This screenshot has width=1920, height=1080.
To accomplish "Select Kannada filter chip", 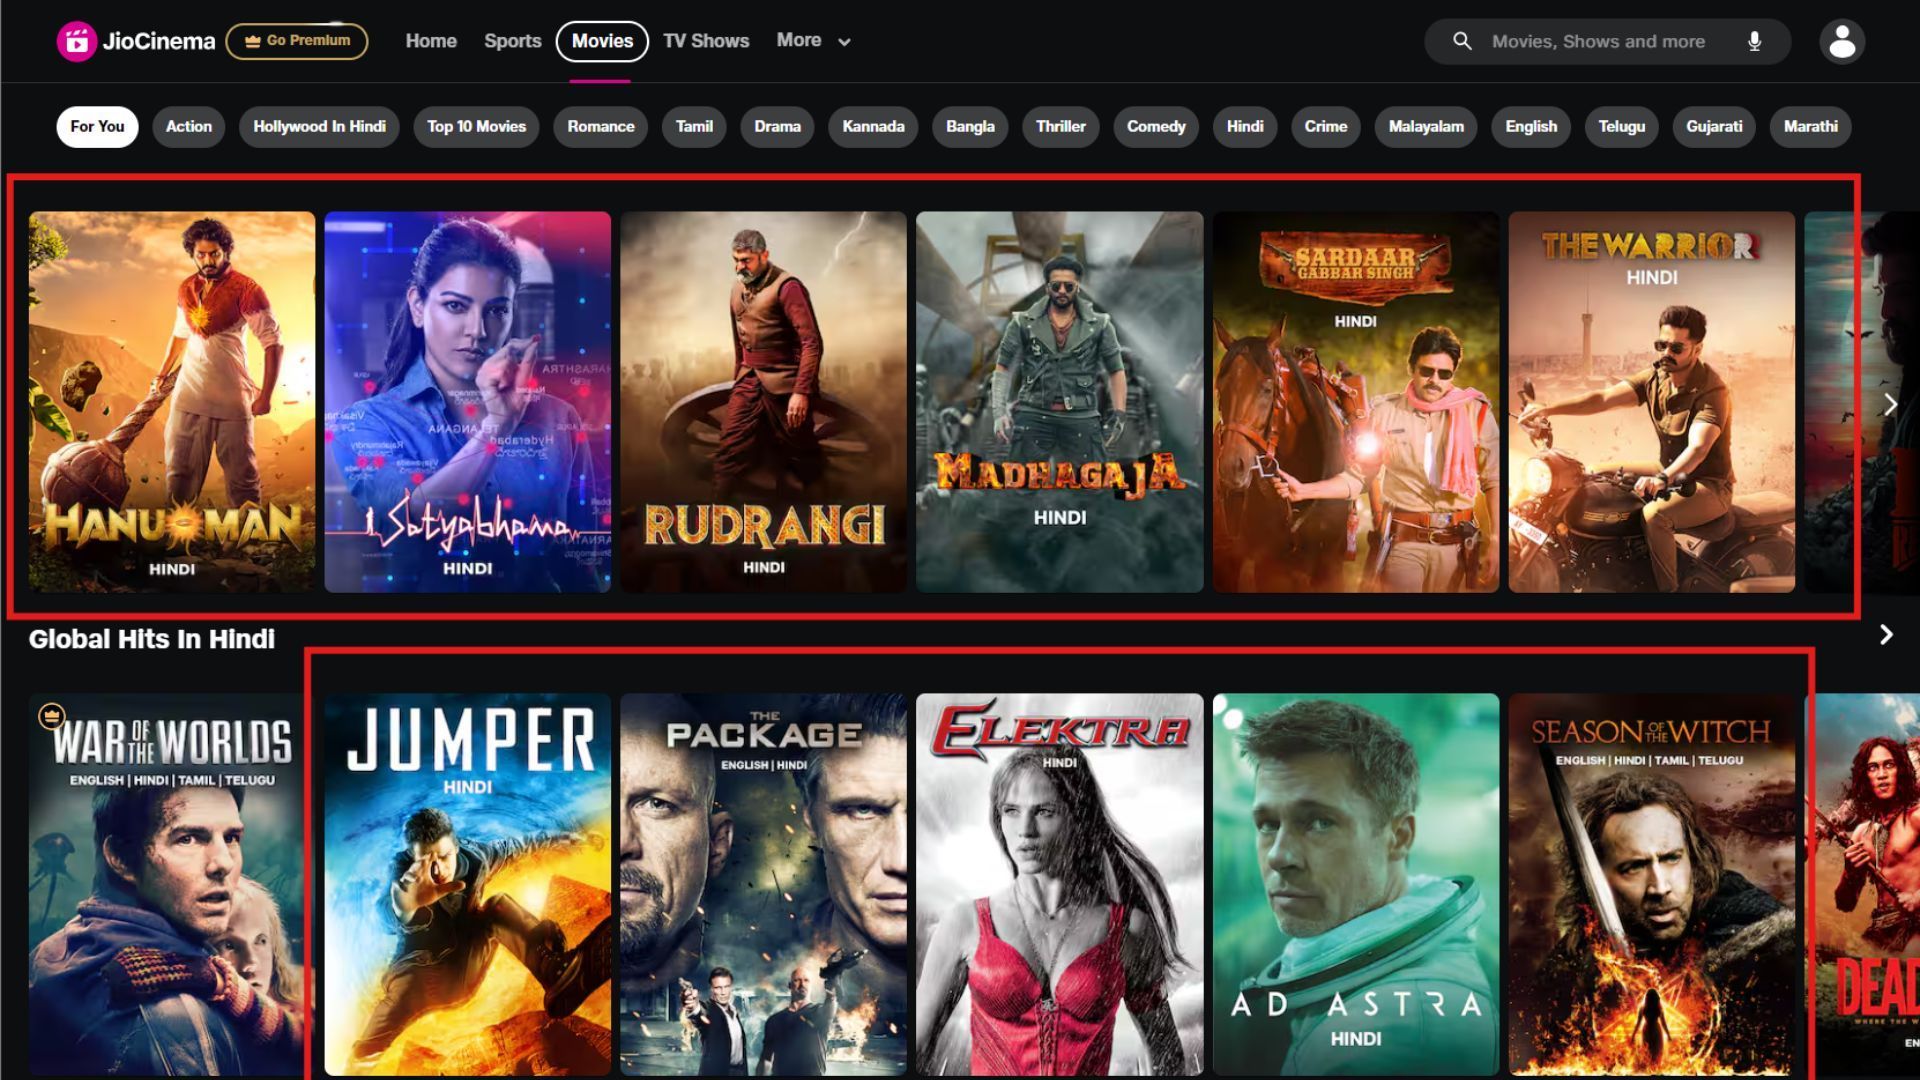I will tap(873, 127).
